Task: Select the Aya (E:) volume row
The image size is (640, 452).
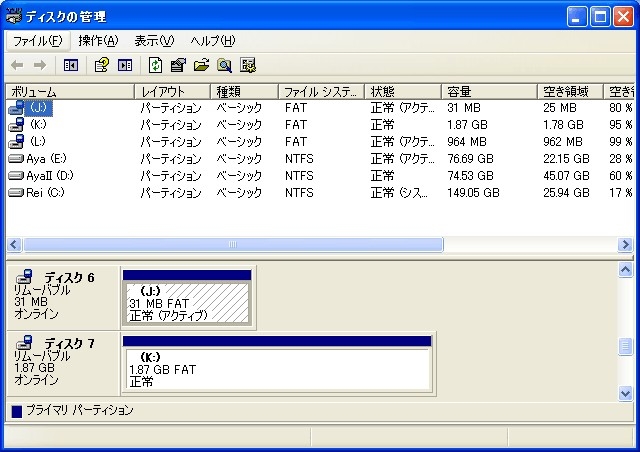Action: coord(320,158)
